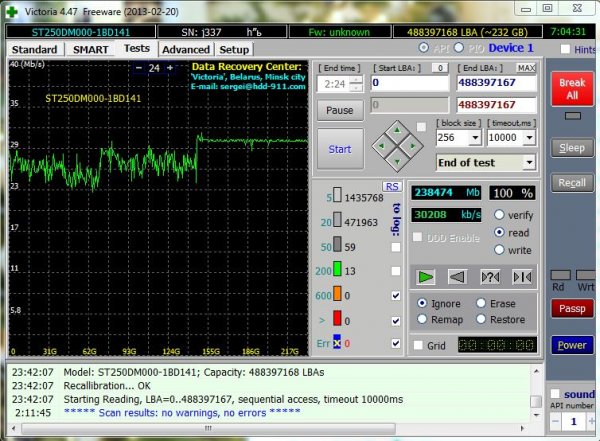600x441 pixels.
Task: Click the up arrow on the diamond navigation pad
Action: (x=397, y=131)
